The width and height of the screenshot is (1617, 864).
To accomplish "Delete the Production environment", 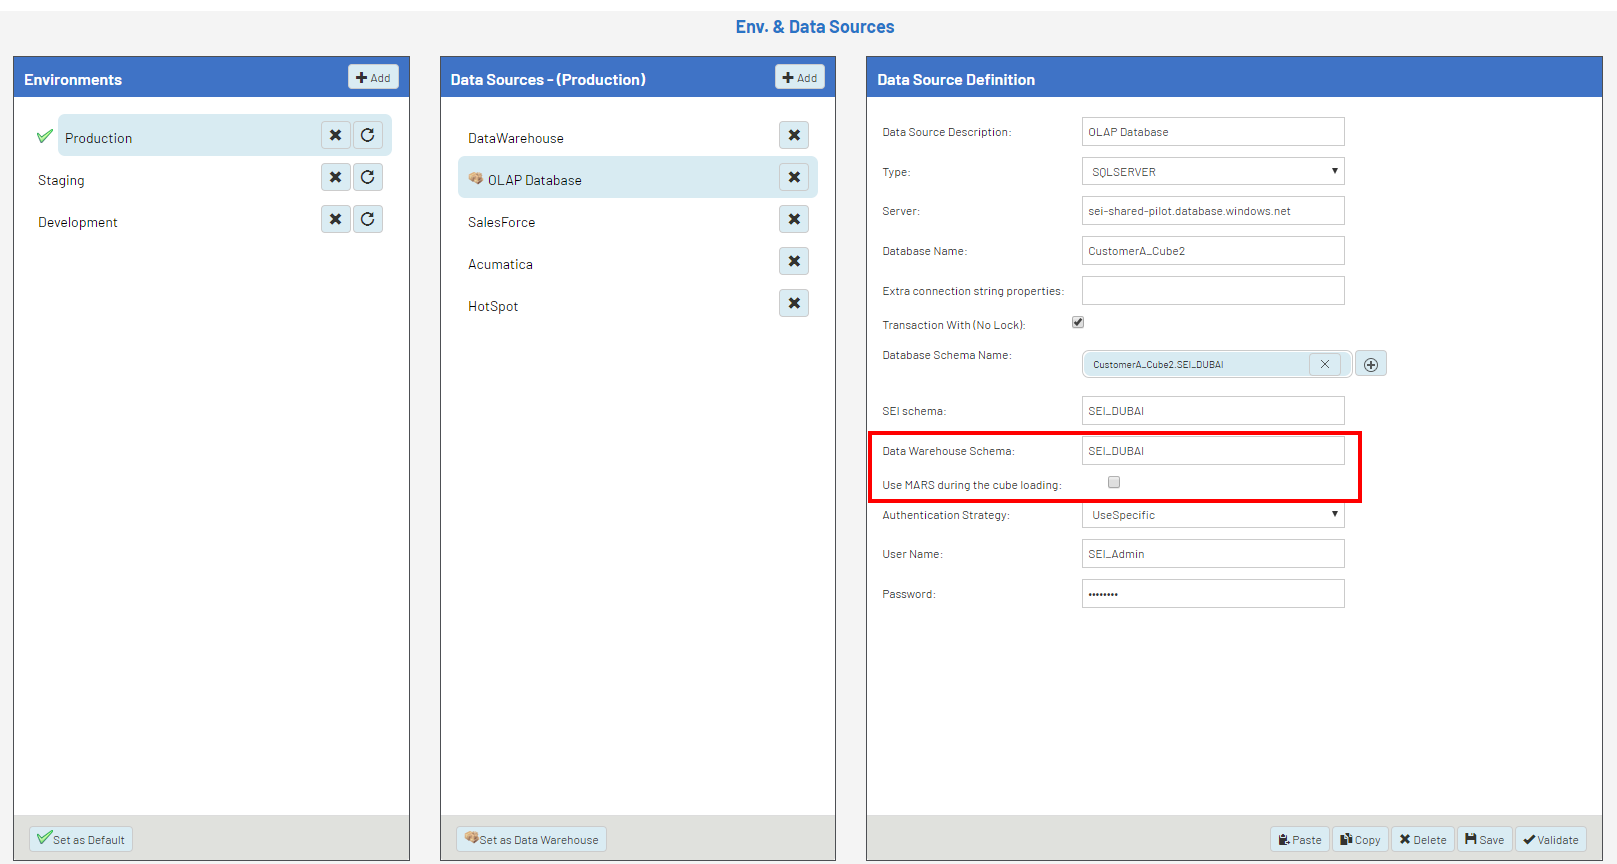I will coord(335,135).
